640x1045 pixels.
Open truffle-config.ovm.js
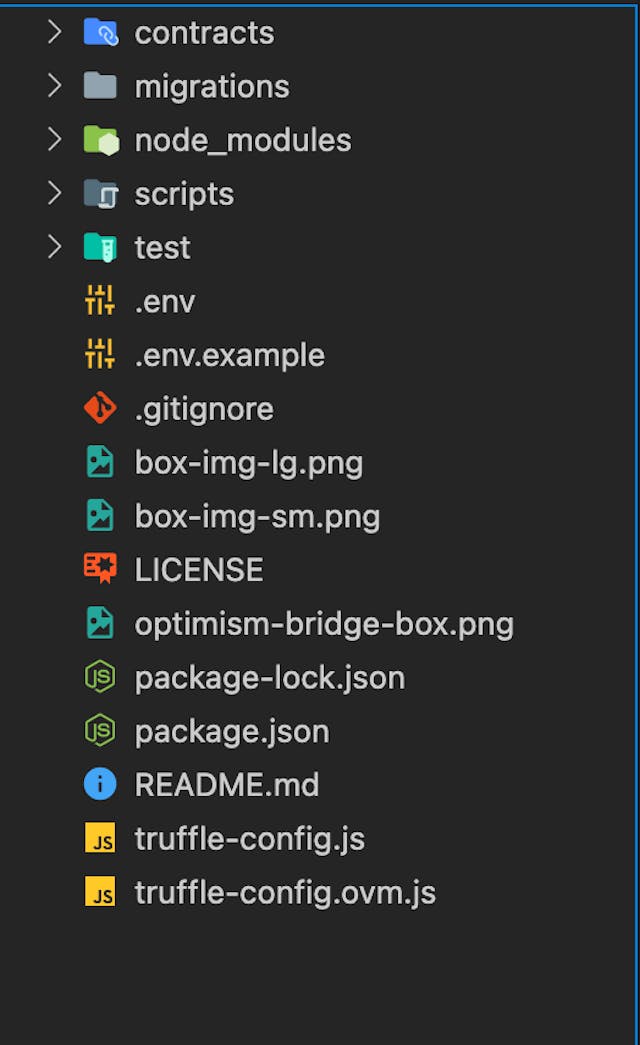pyautogui.click(x=283, y=891)
